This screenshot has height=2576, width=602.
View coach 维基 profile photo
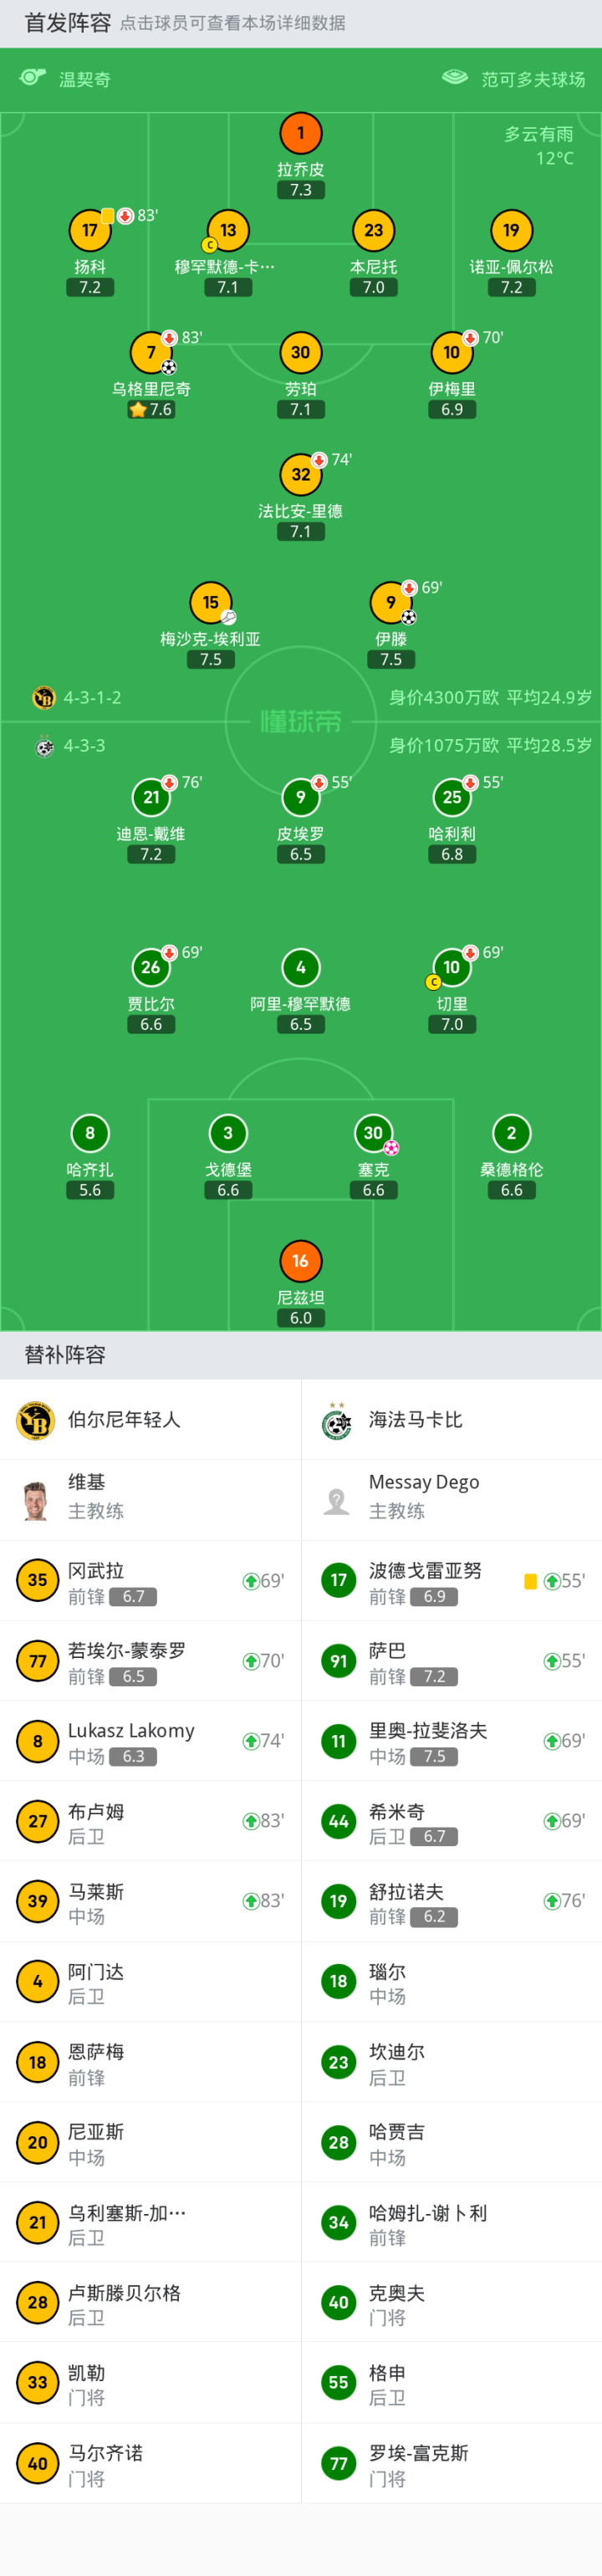[36, 1500]
